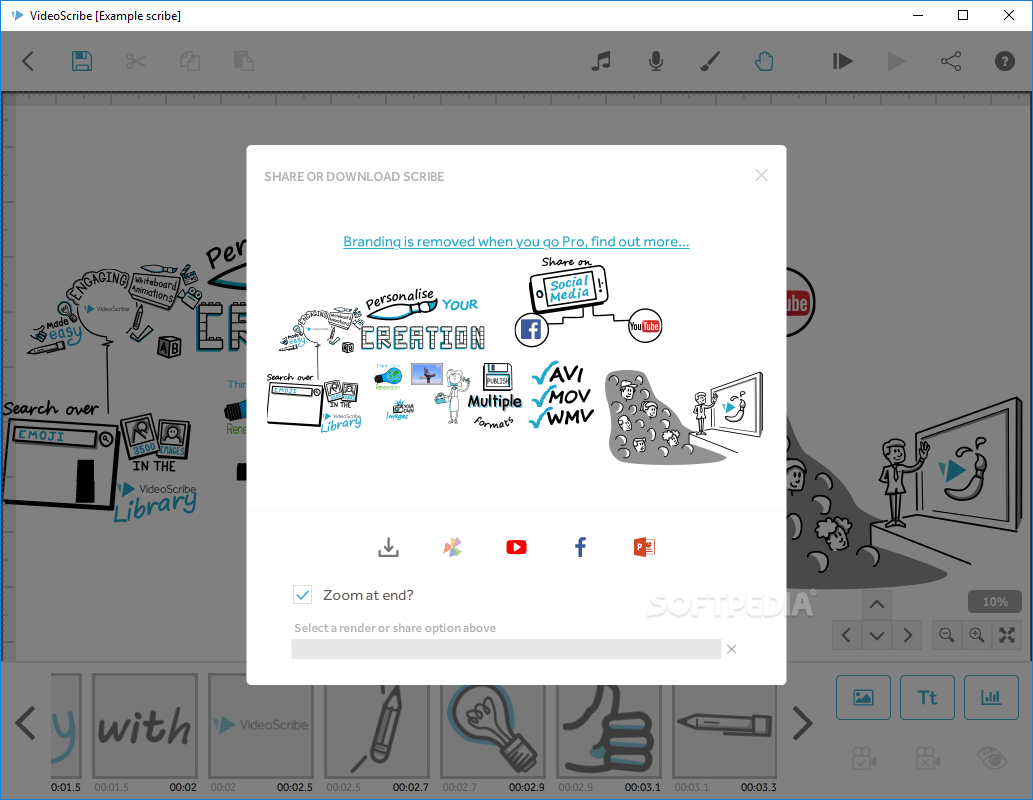Click the fit-to-screen zoom icon
This screenshot has height=800, width=1033.
coord(1007,635)
